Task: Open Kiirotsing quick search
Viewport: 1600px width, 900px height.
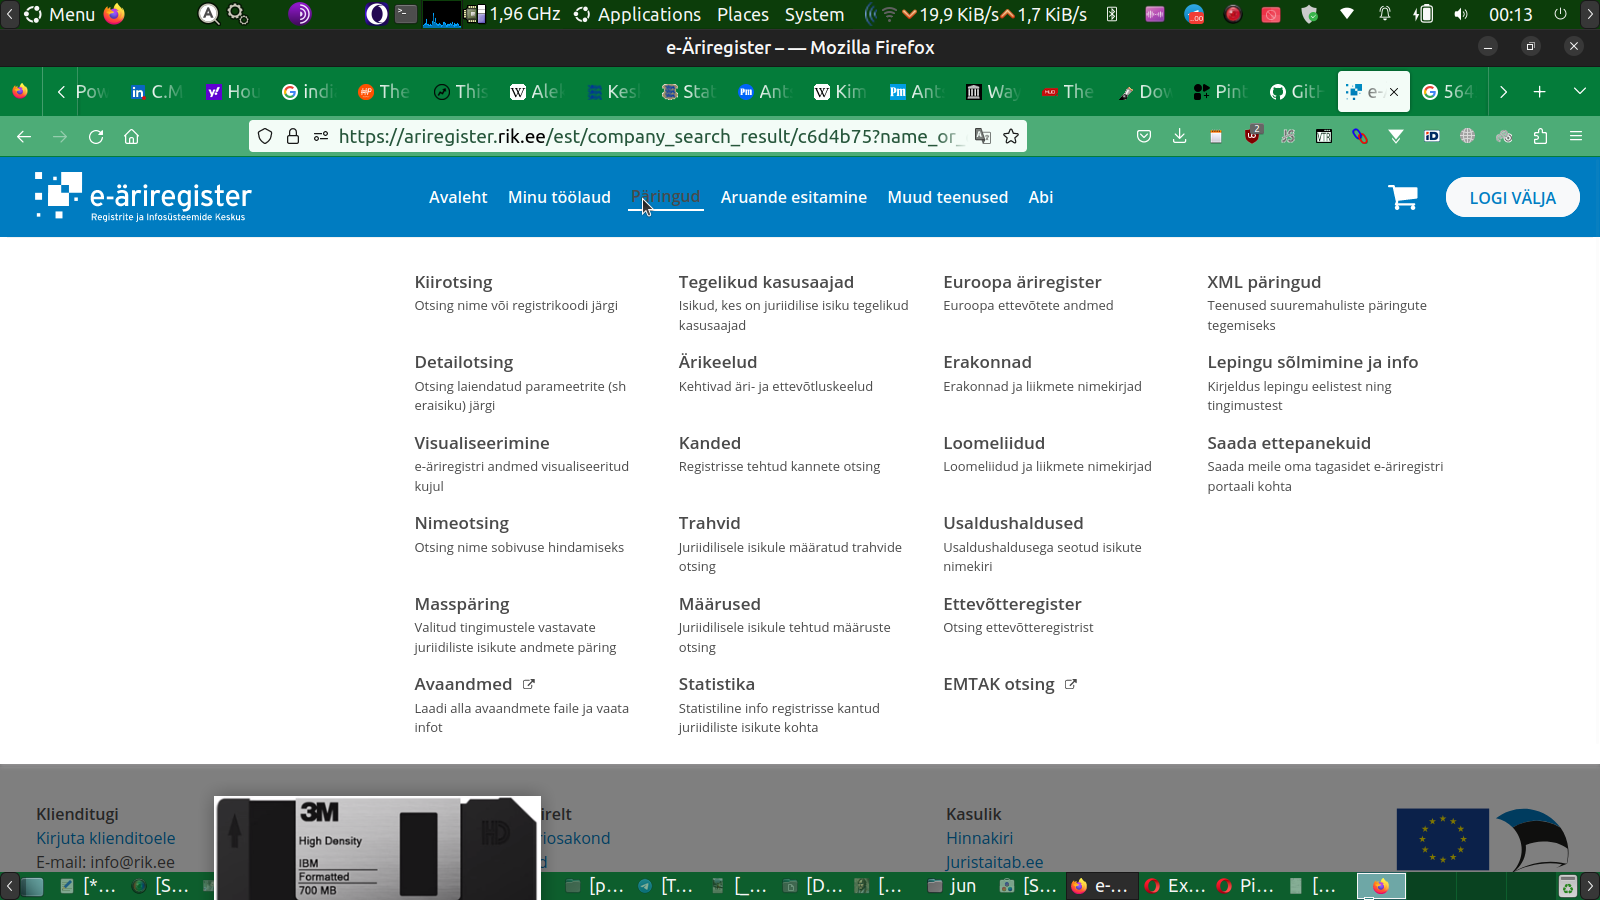Action: [x=454, y=282]
